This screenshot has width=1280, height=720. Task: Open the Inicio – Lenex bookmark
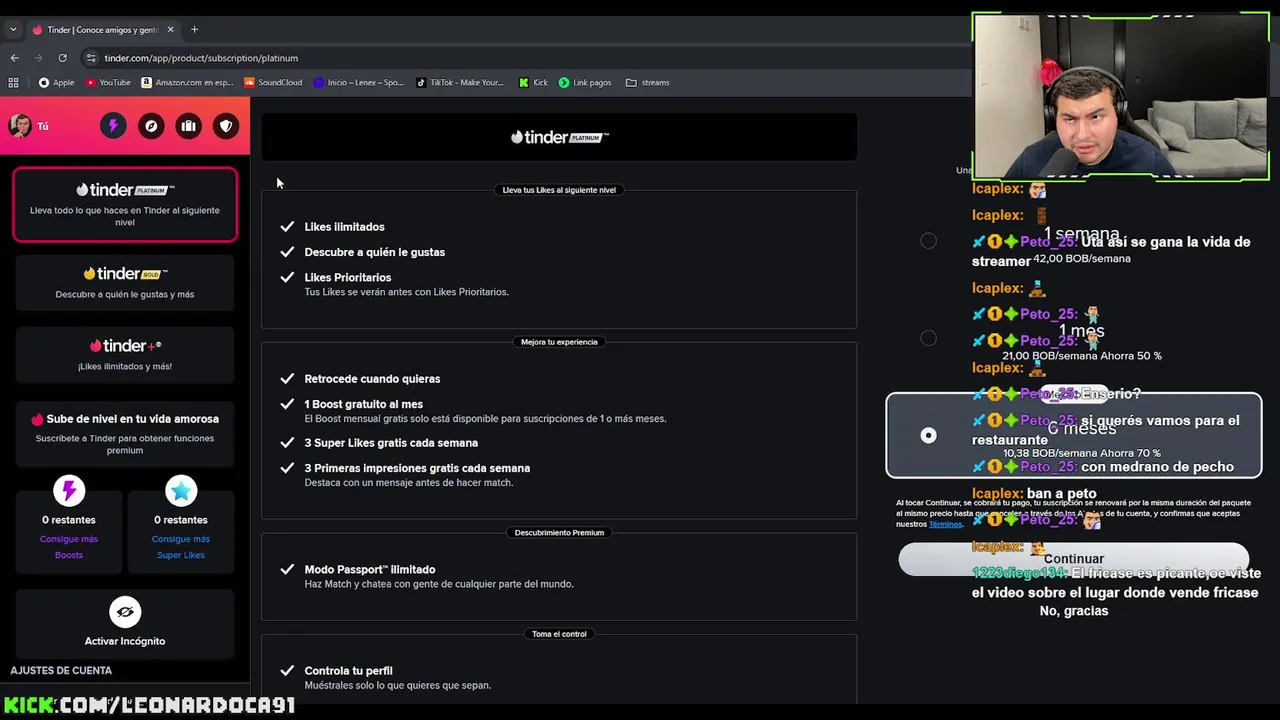[x=359, y=82]
